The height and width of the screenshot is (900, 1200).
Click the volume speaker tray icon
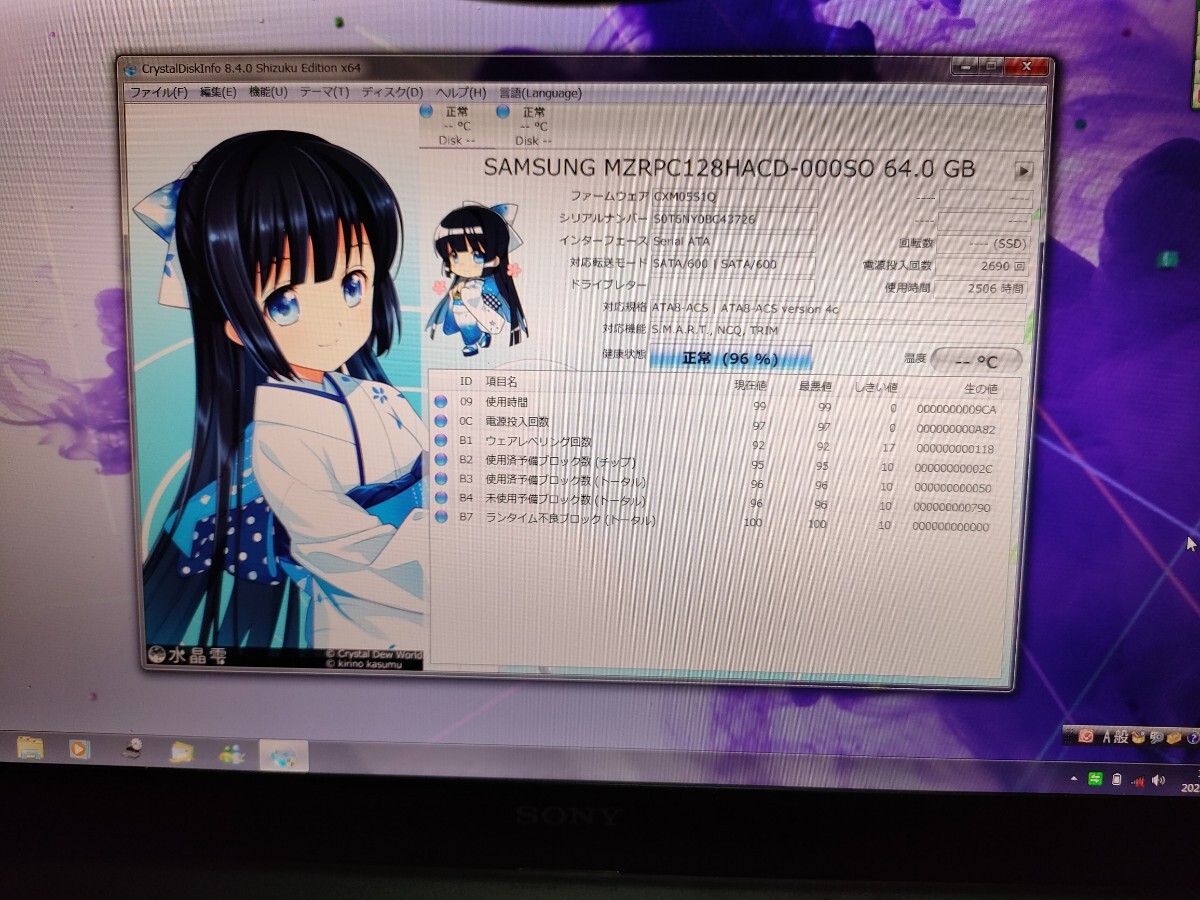click(1159, 780)
